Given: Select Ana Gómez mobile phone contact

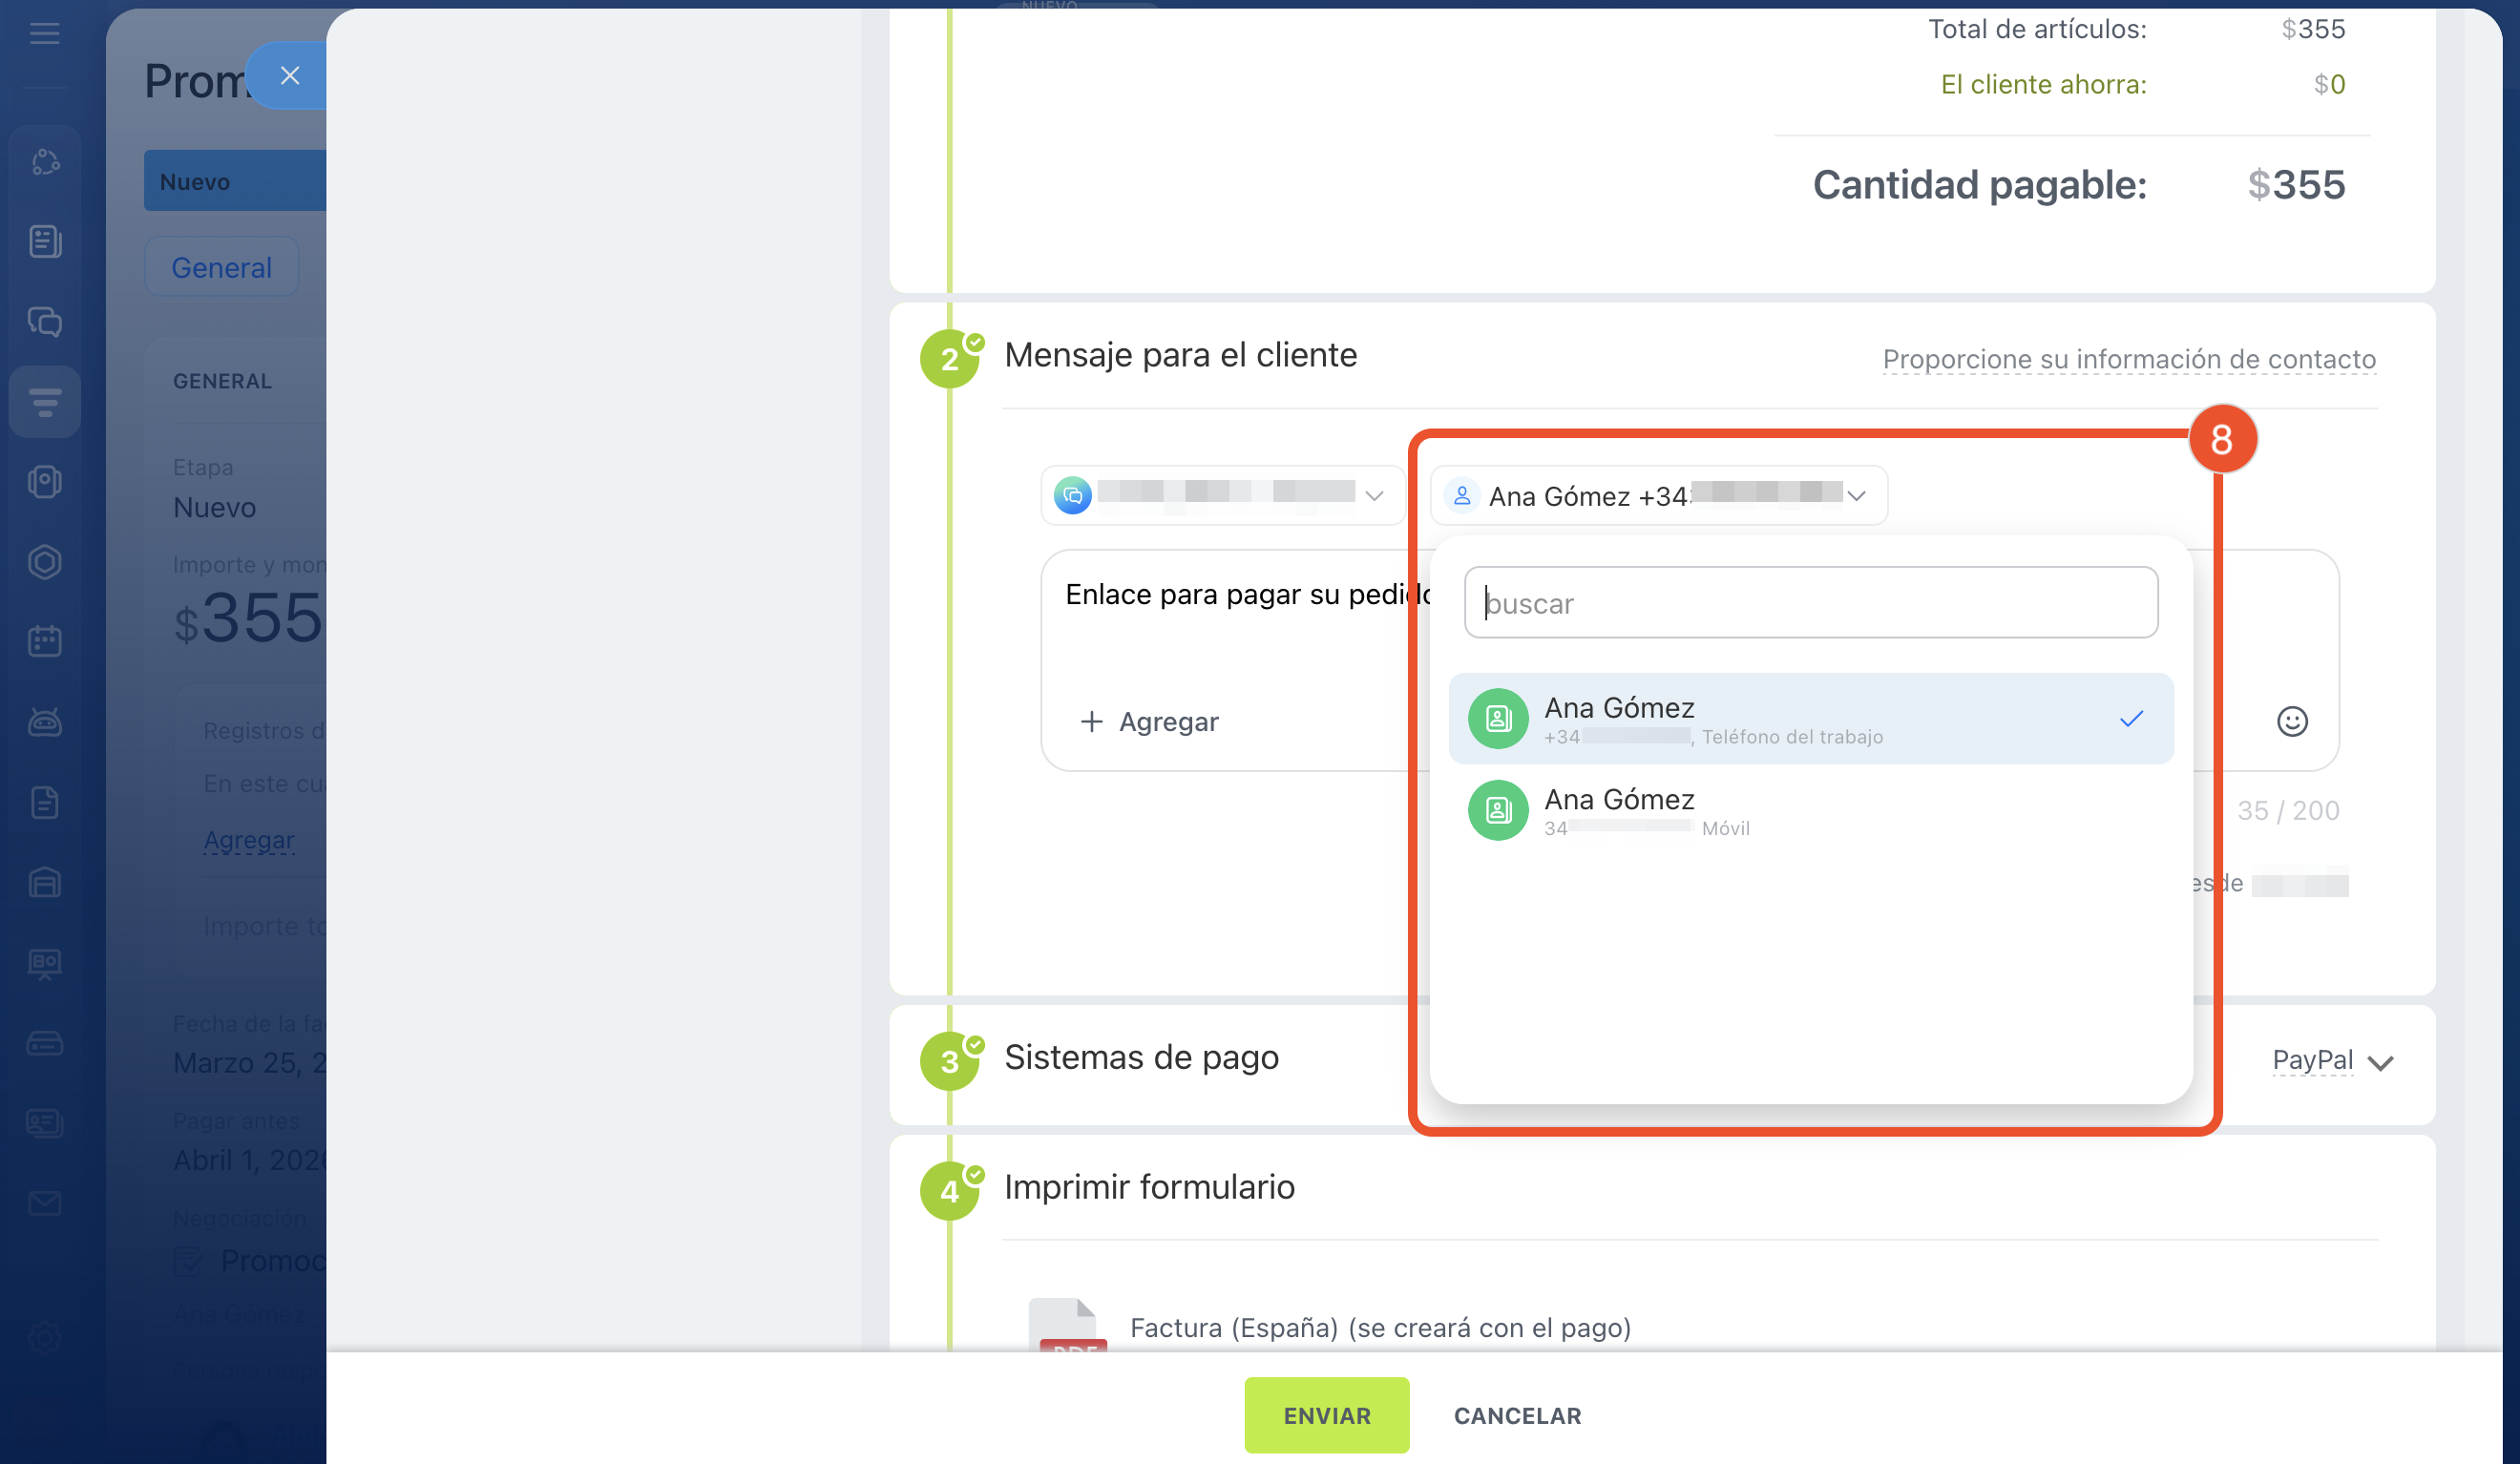Looking at the screenshot, I should tap(1810, 811).
